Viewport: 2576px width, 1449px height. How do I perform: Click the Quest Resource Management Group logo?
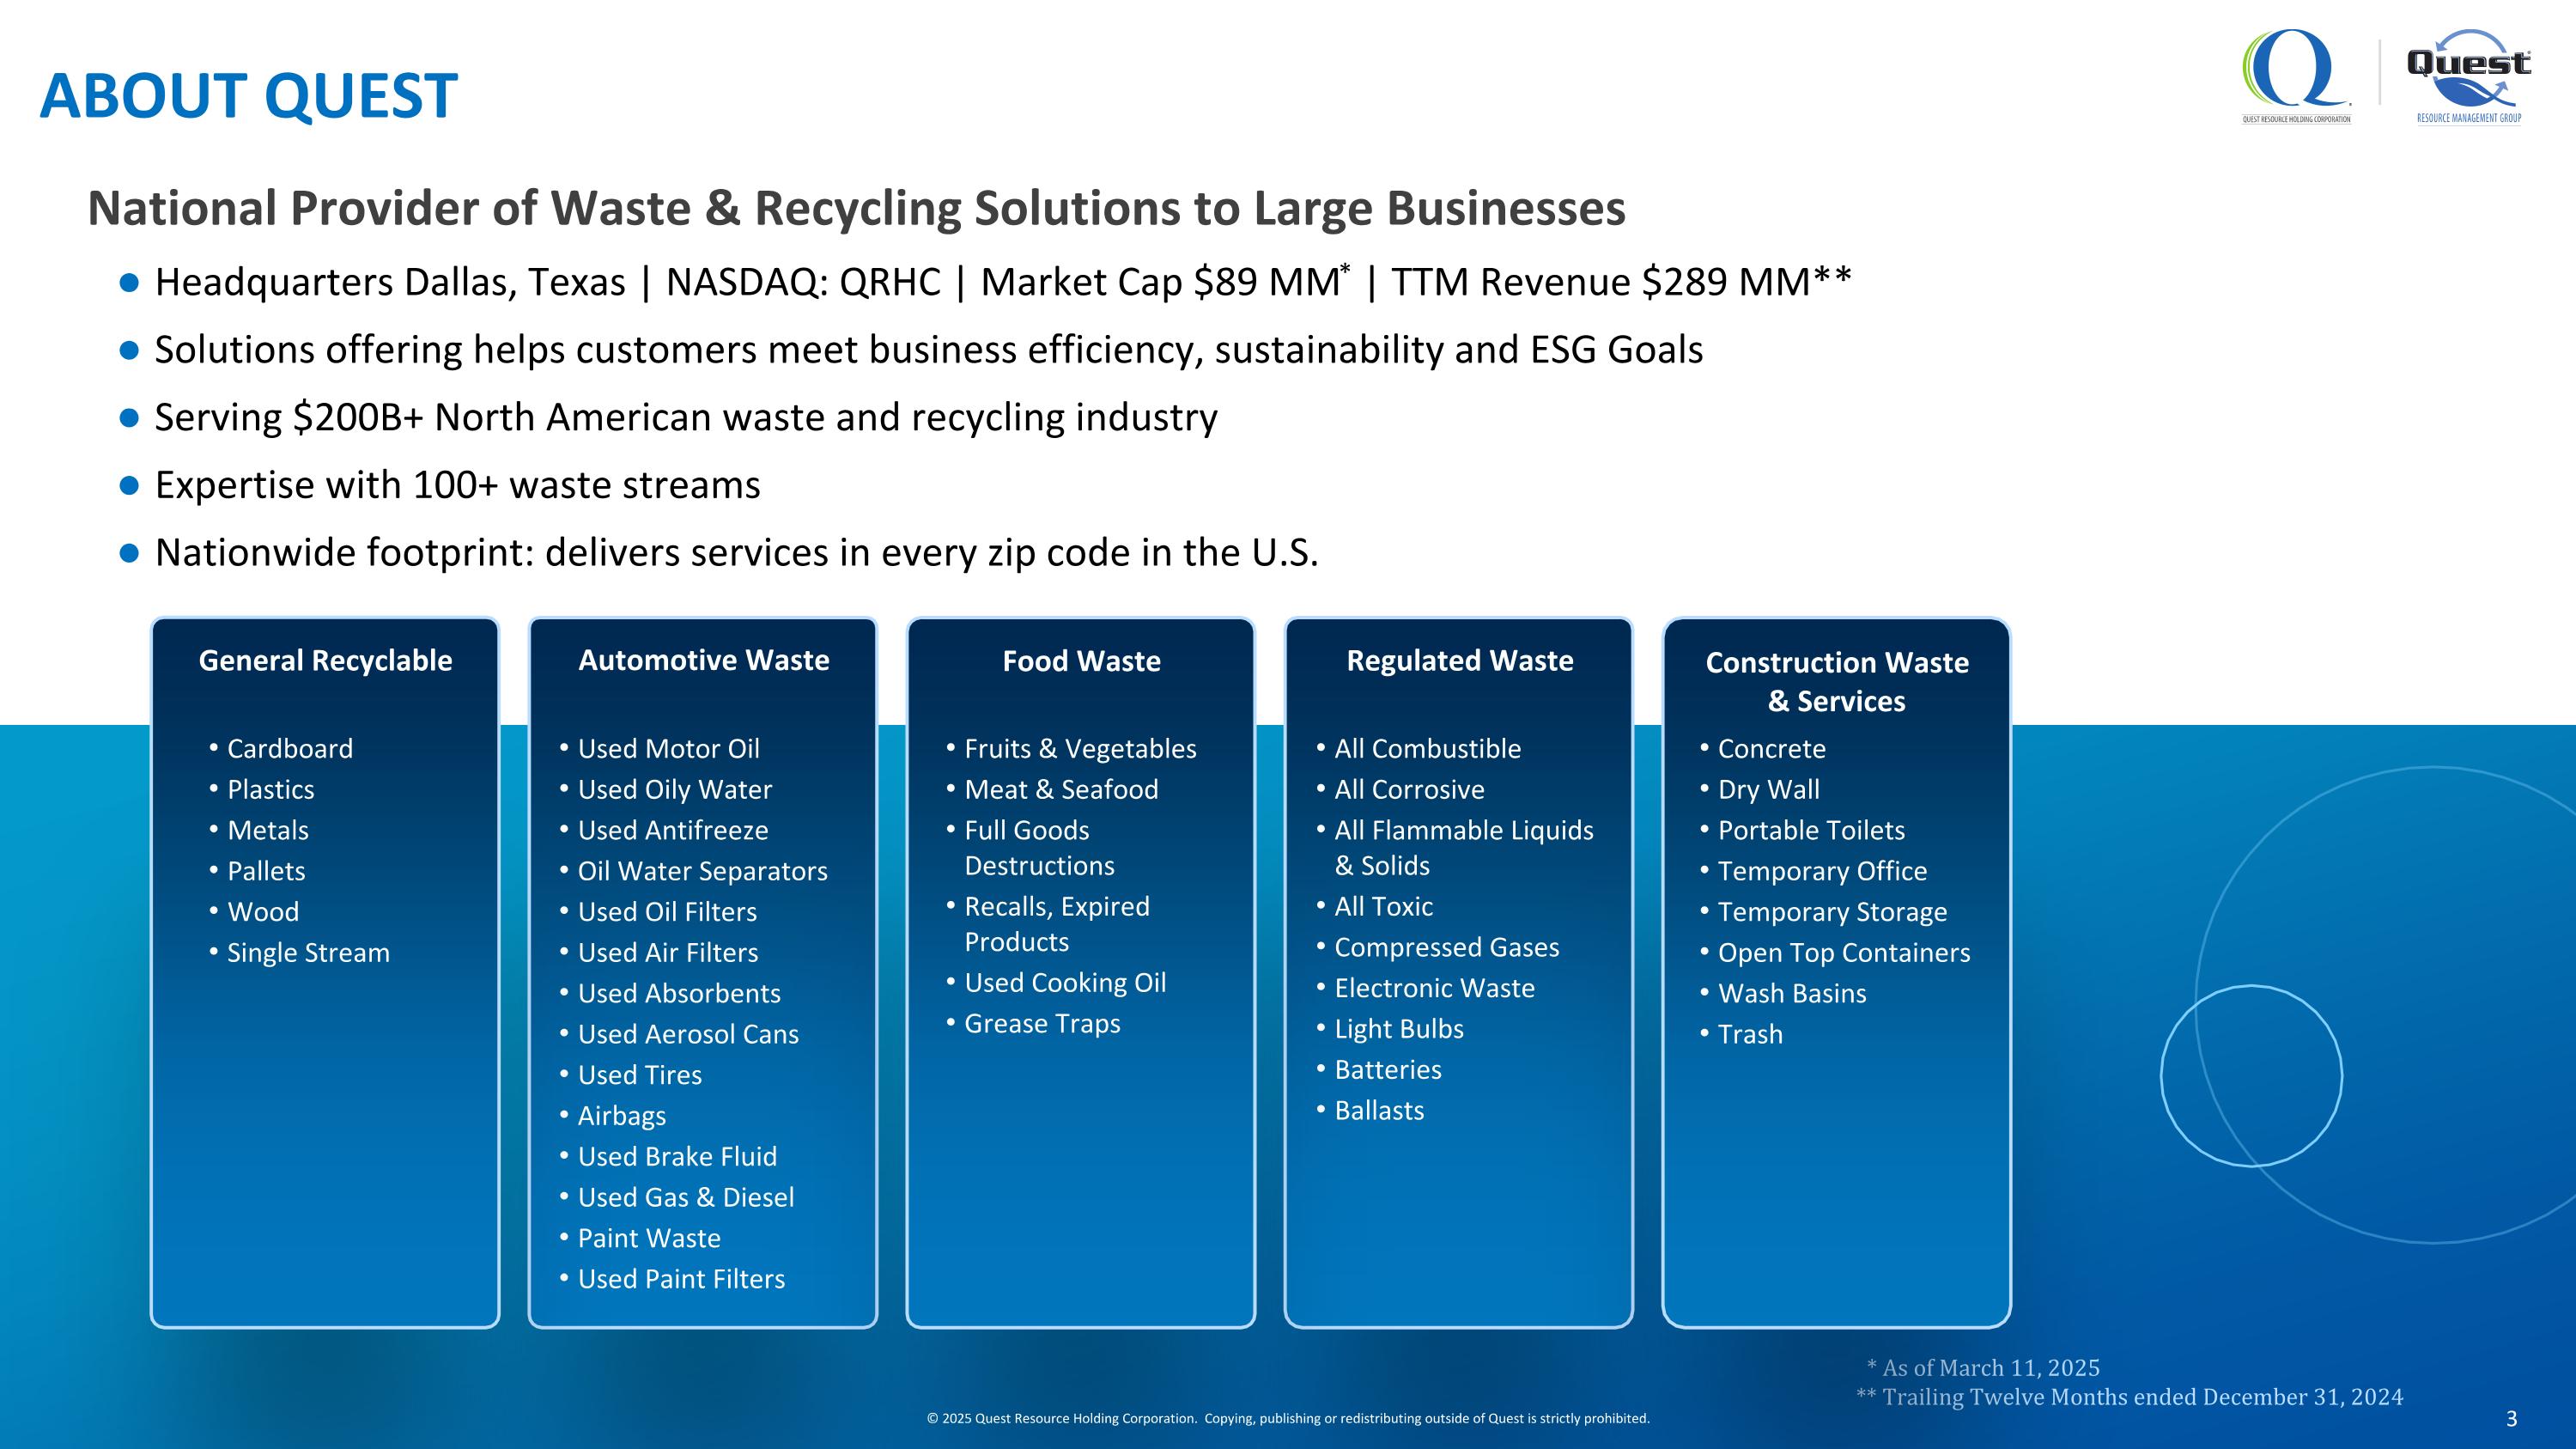point(2468,75)
